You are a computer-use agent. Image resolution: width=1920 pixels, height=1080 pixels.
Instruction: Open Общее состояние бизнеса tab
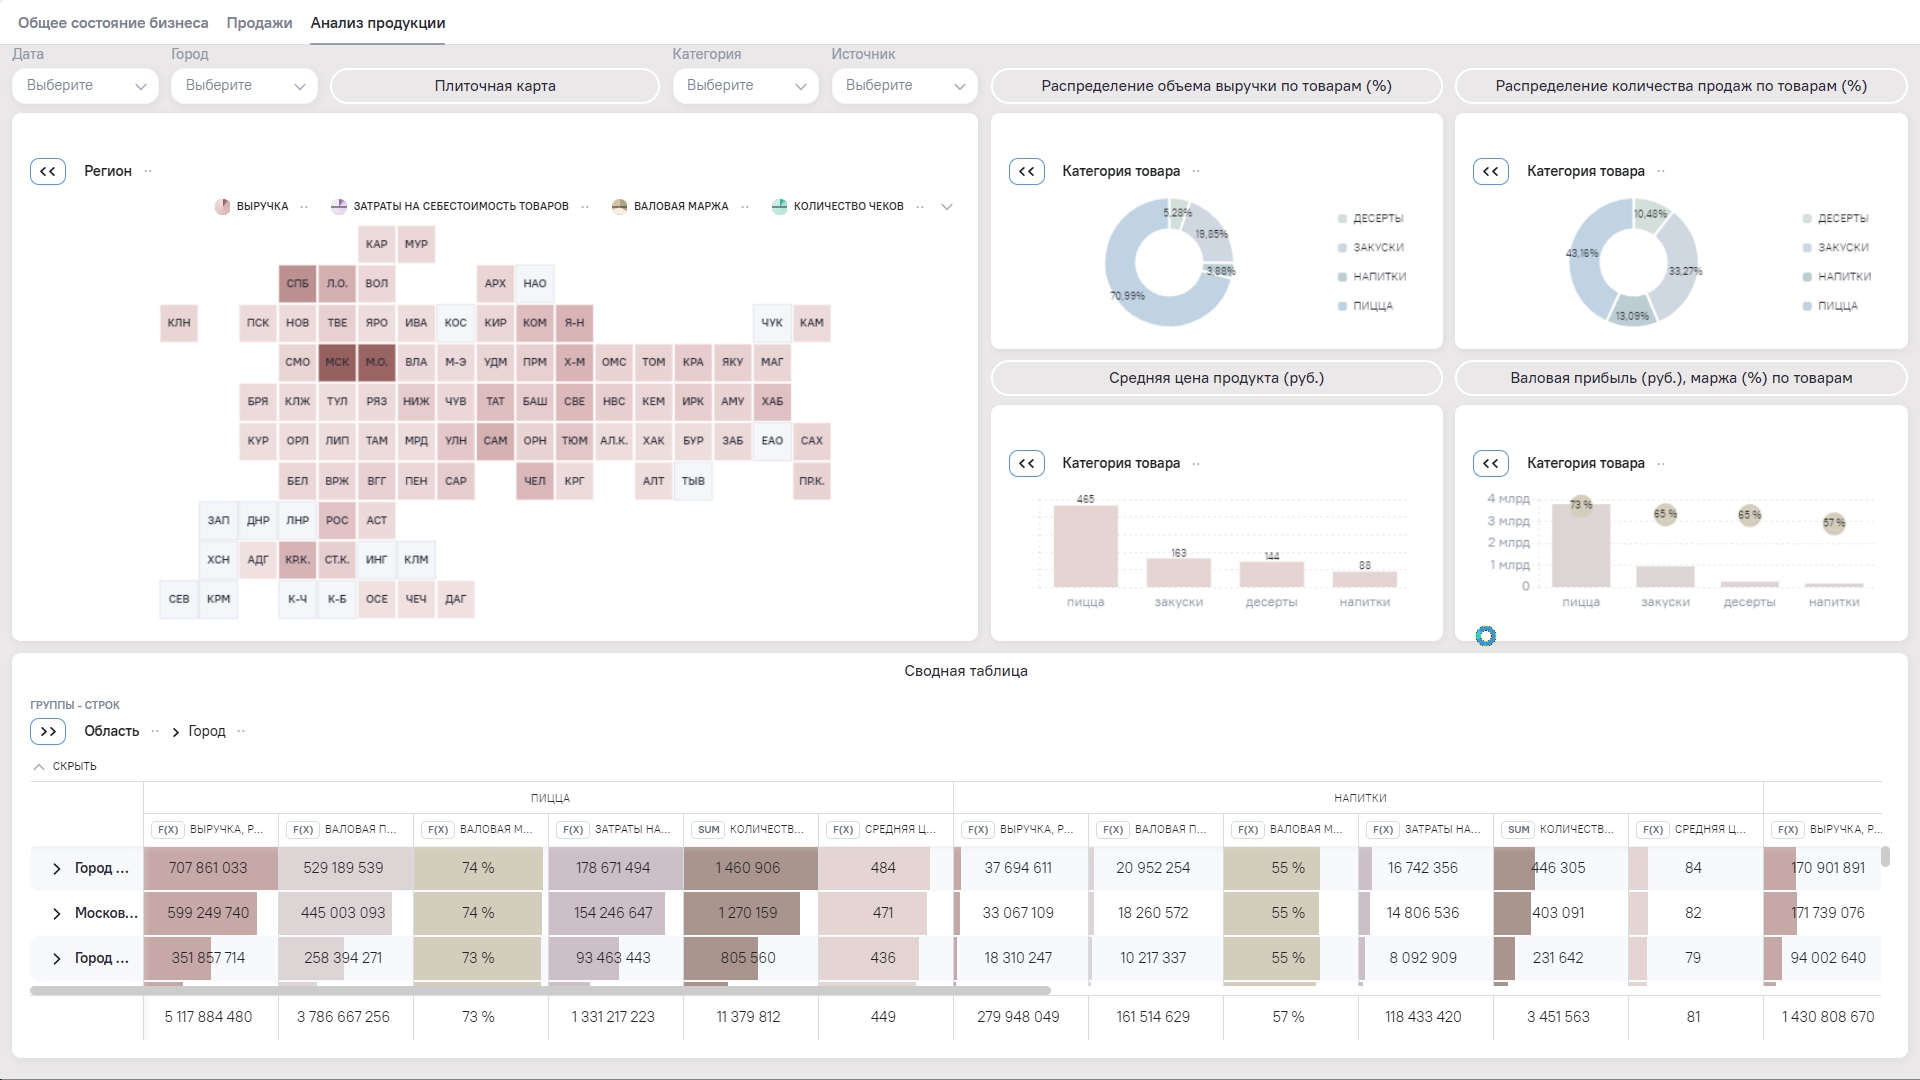click(113, 23)
